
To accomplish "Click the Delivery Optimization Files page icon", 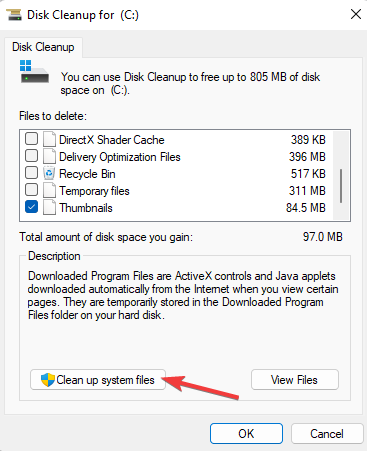I will click(49, 156).
